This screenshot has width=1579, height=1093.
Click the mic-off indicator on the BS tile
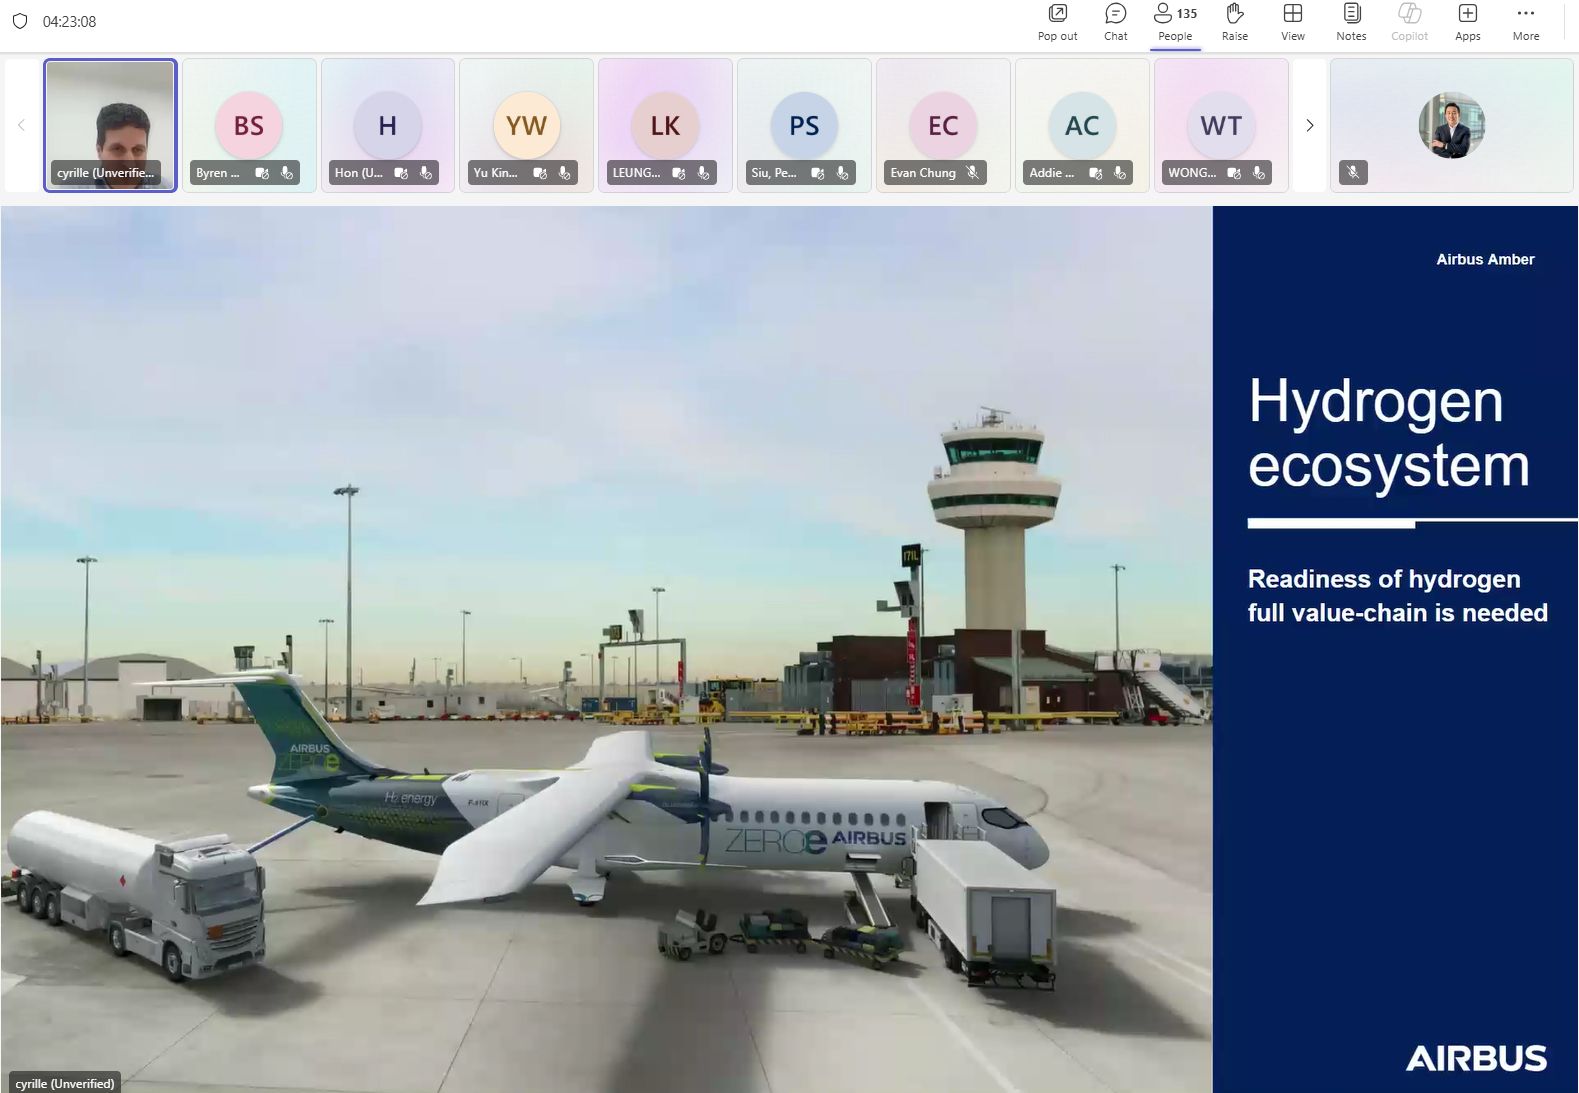point(287,173)
